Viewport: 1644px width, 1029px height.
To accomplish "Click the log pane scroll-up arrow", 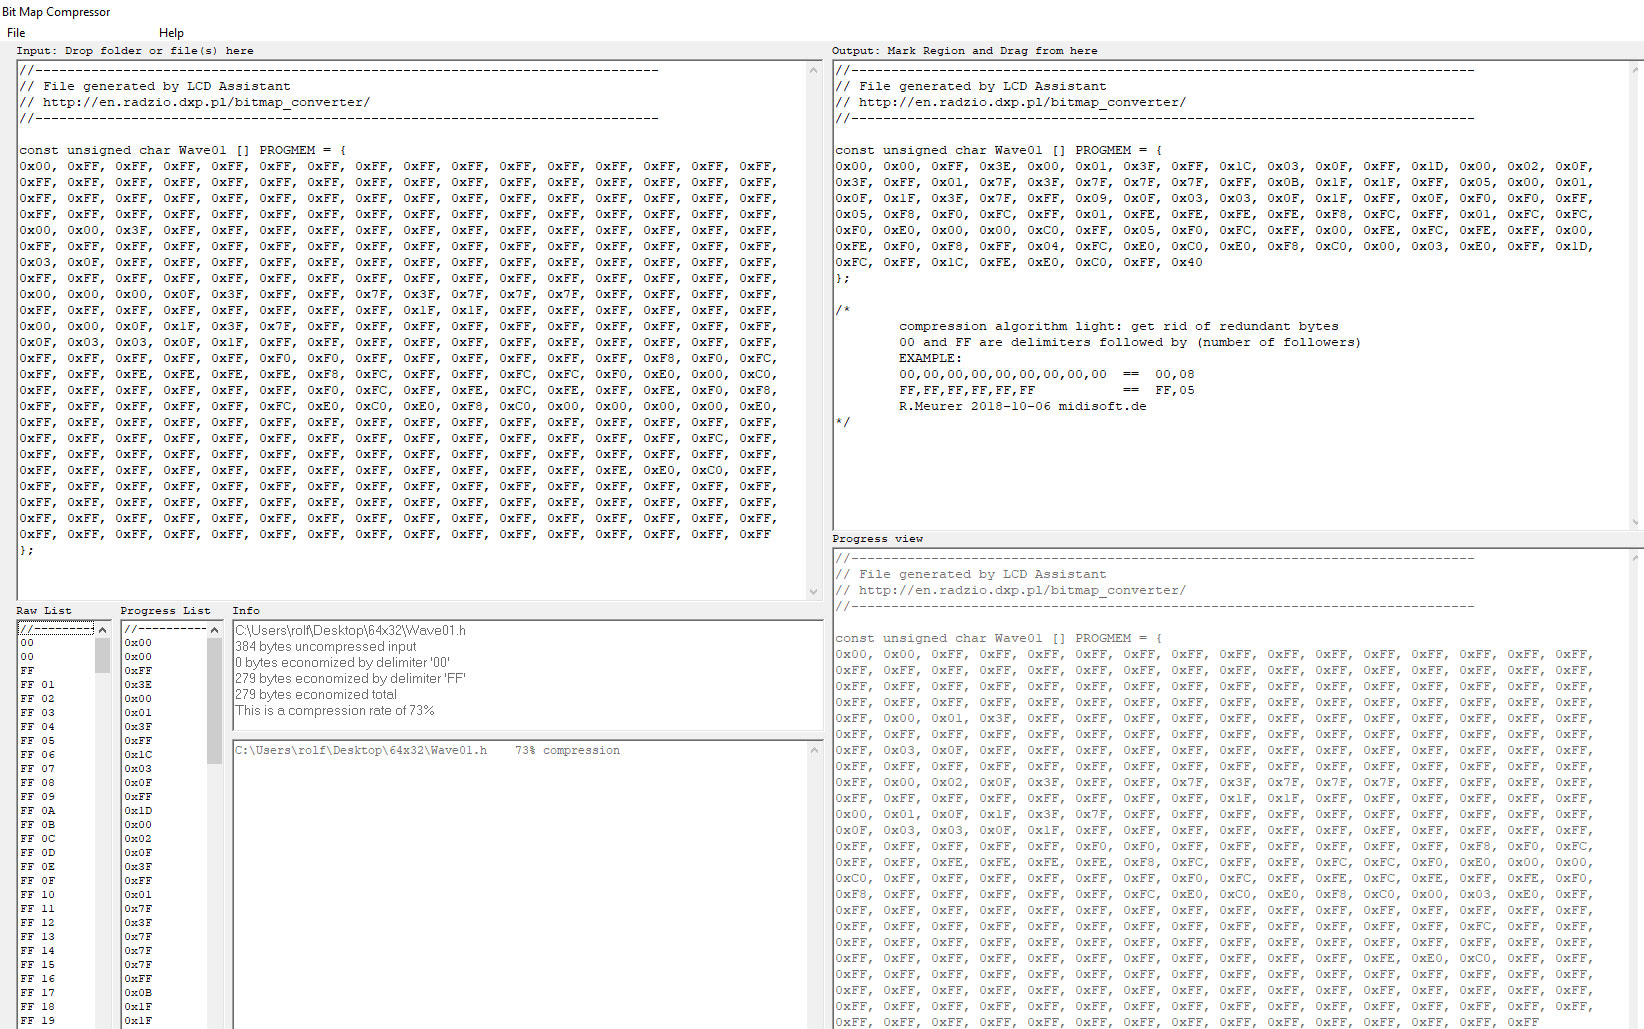I will tap(814, 749).
